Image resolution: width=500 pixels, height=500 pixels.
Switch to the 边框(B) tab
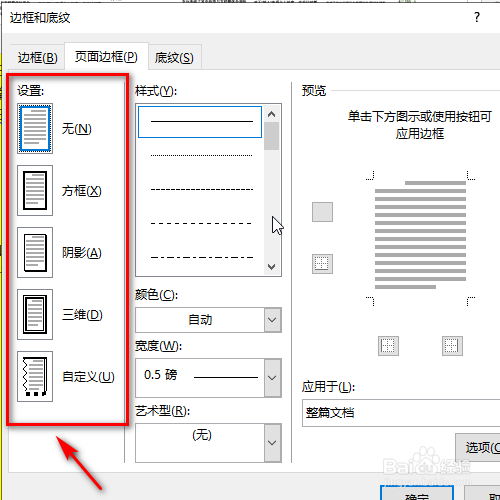point(37,57)
